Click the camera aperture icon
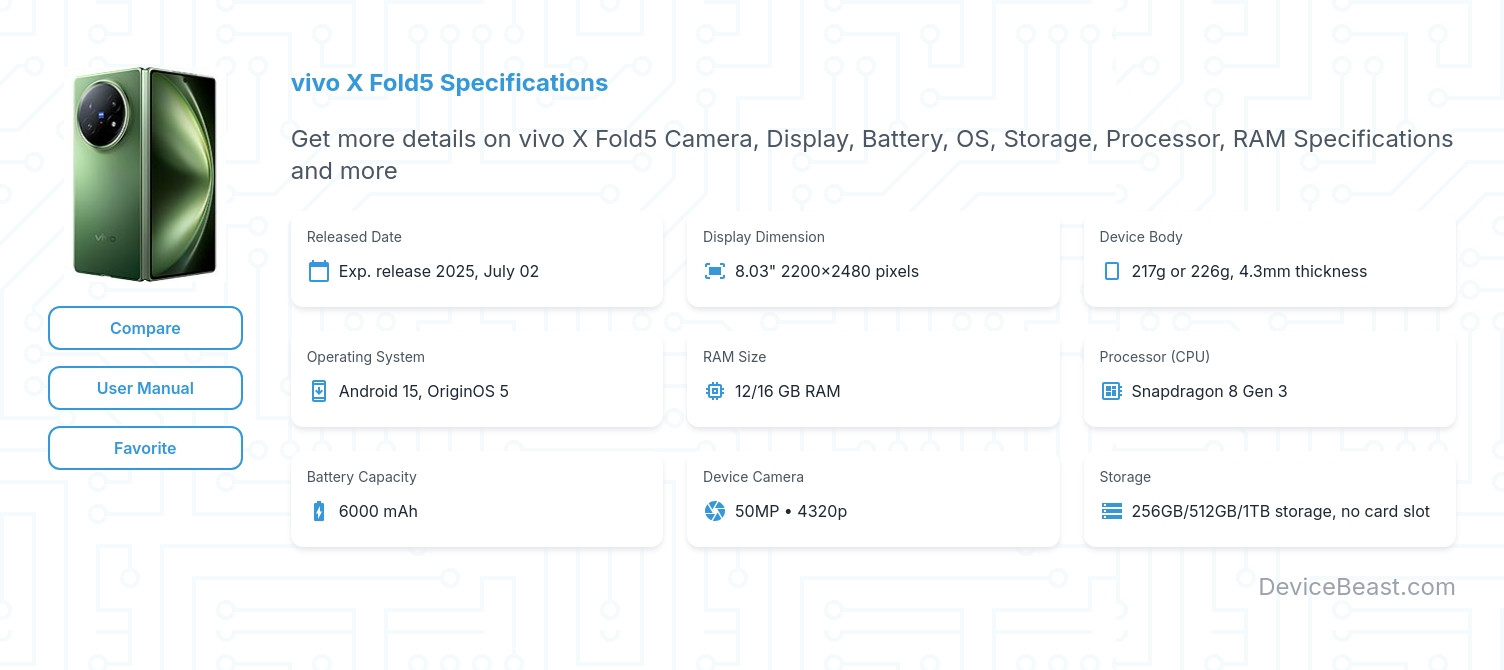 (715, 511)
